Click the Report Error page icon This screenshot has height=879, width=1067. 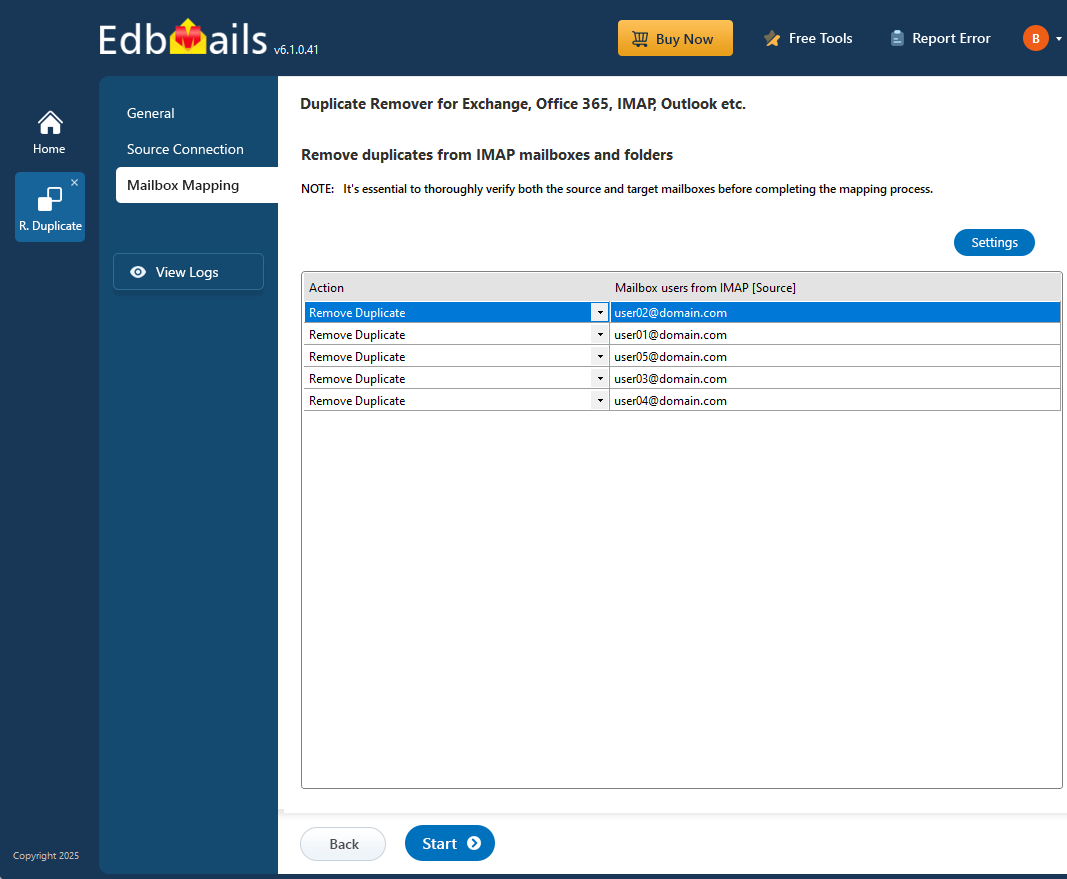(896, 37)
